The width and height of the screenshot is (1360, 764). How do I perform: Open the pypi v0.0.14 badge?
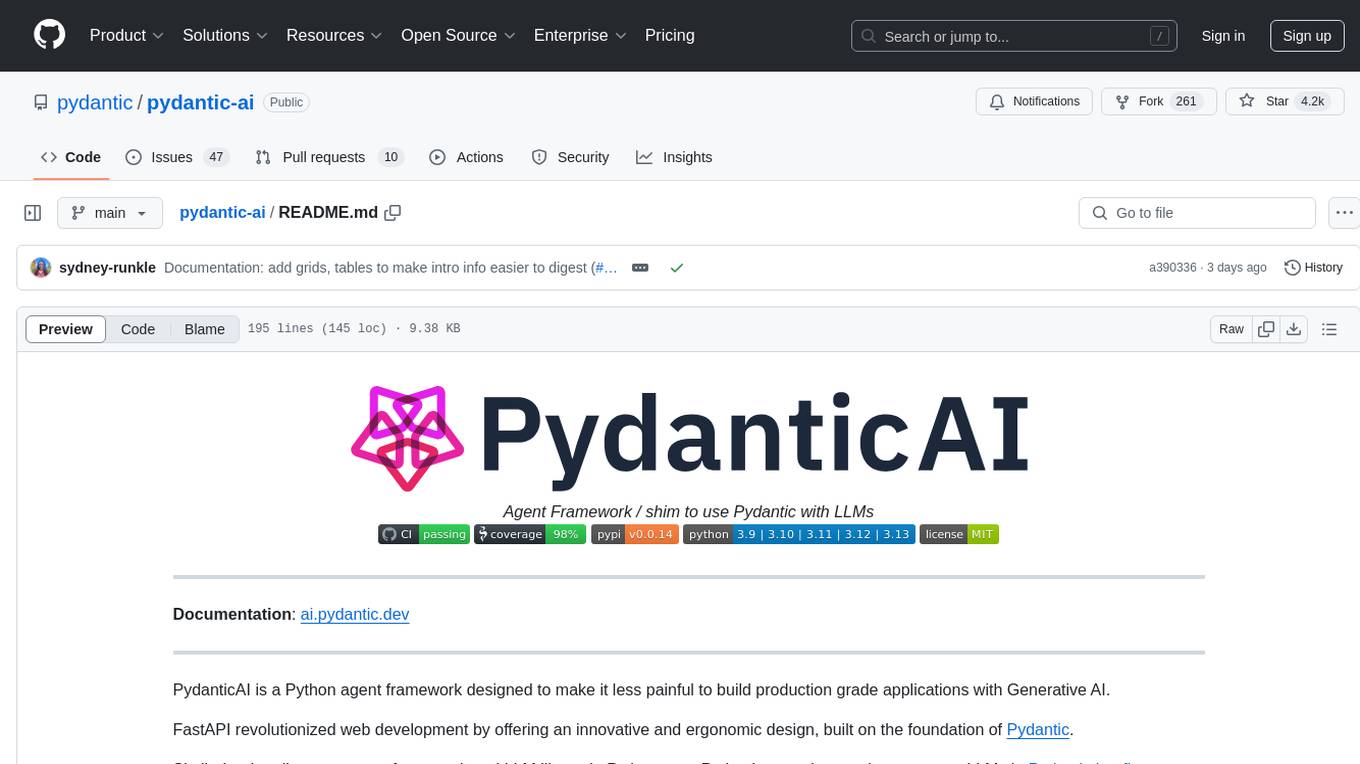[x=635, y=534]
